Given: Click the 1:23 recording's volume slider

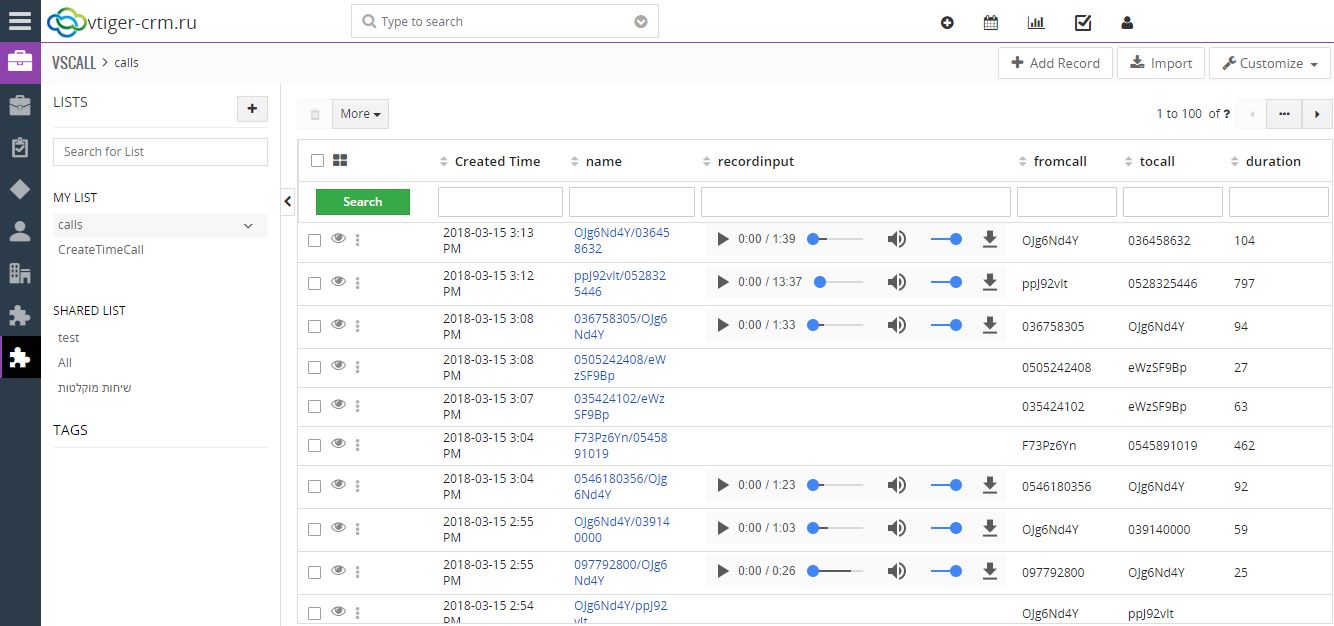Looking at the screenshot, I should coord(945,485).
